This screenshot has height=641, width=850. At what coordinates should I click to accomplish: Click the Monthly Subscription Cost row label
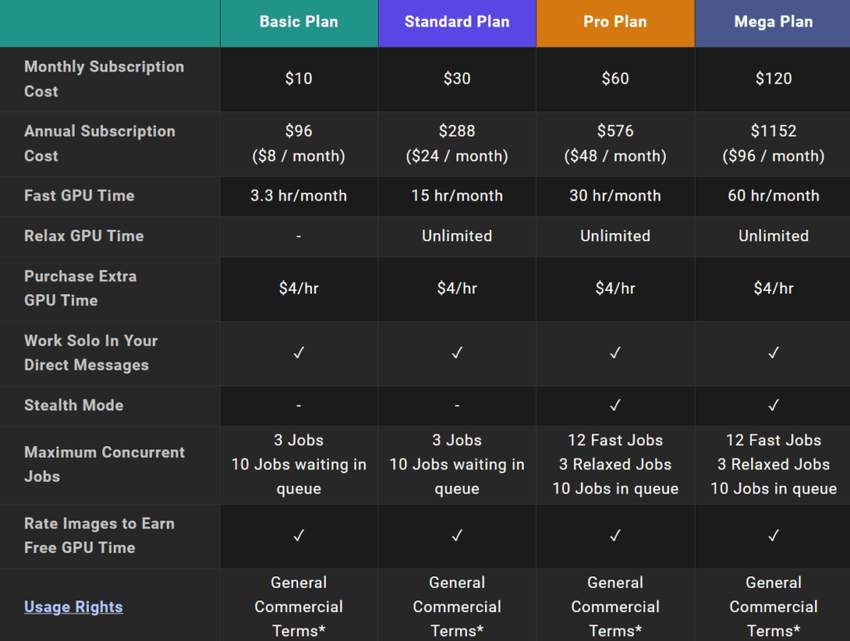point(104,79)
